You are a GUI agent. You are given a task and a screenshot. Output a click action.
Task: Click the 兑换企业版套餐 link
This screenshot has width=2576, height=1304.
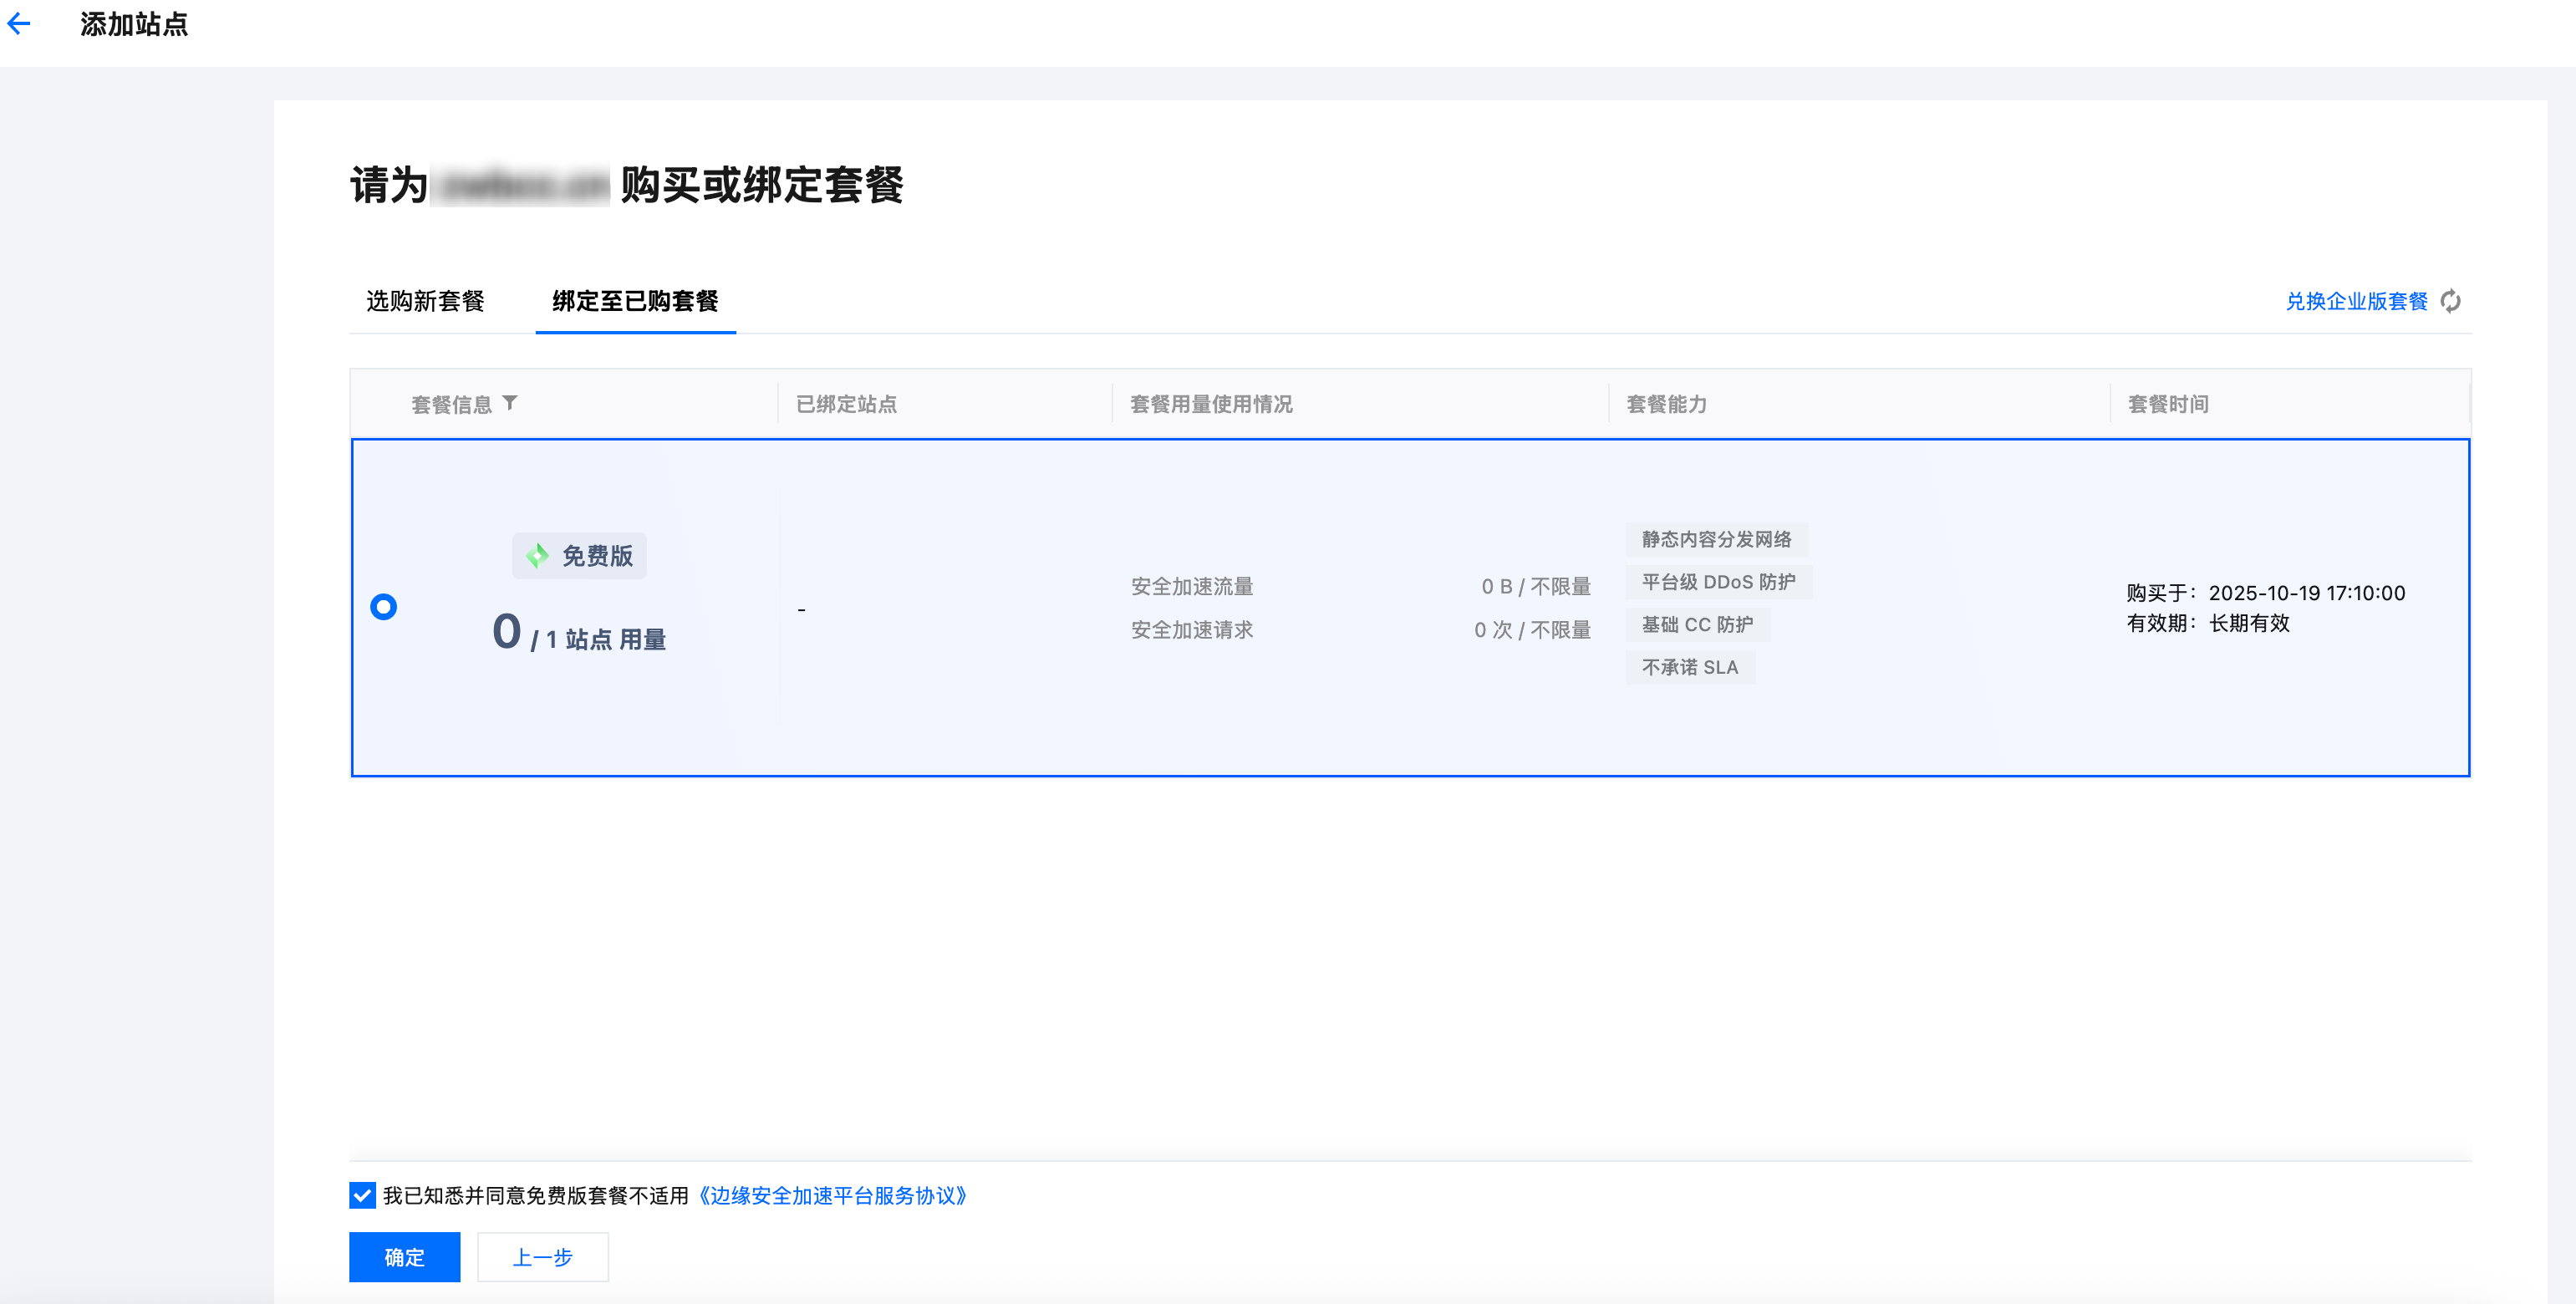[2356, 301]
